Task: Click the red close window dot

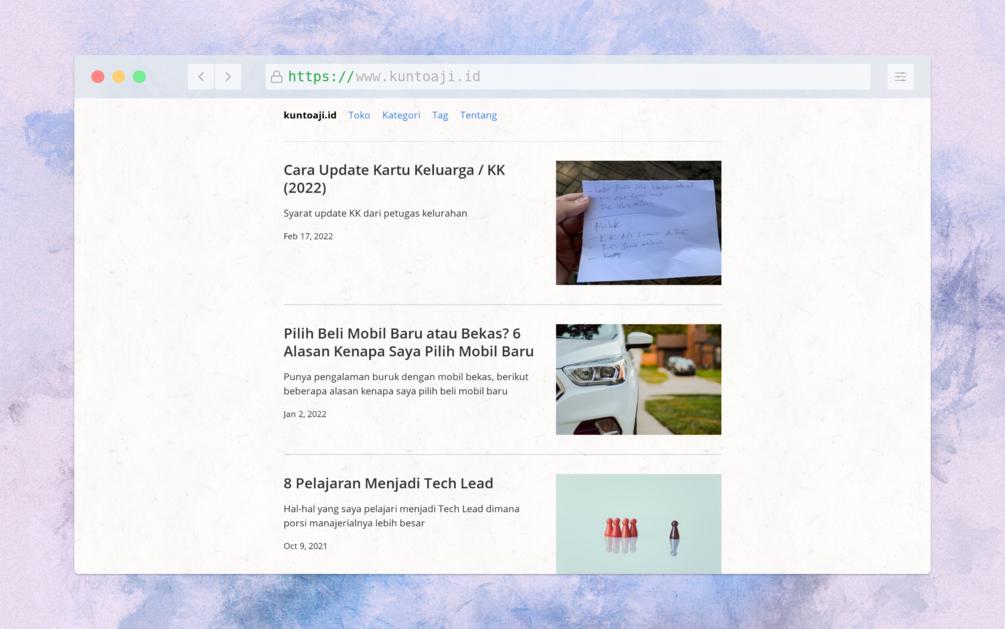Action: 98,77
